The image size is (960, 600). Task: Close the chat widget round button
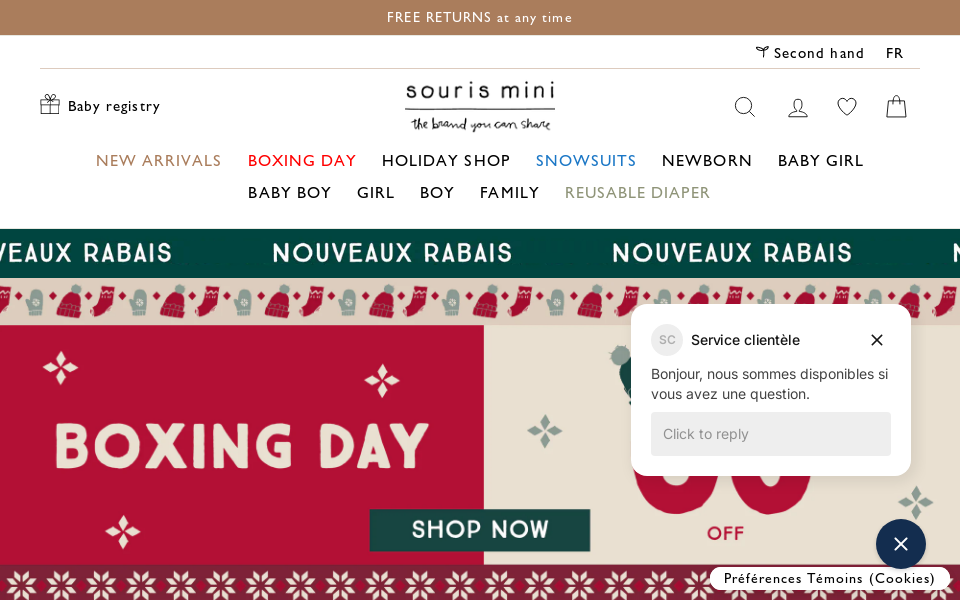click(900, 544)
